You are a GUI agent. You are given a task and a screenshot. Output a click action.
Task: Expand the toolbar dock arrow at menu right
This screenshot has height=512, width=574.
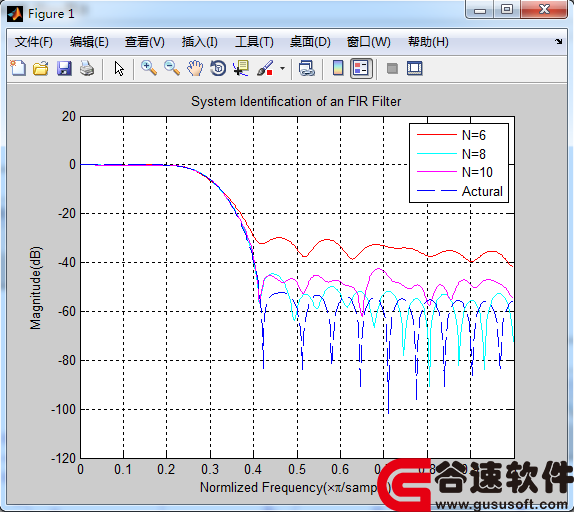click(x=558, y=42)
